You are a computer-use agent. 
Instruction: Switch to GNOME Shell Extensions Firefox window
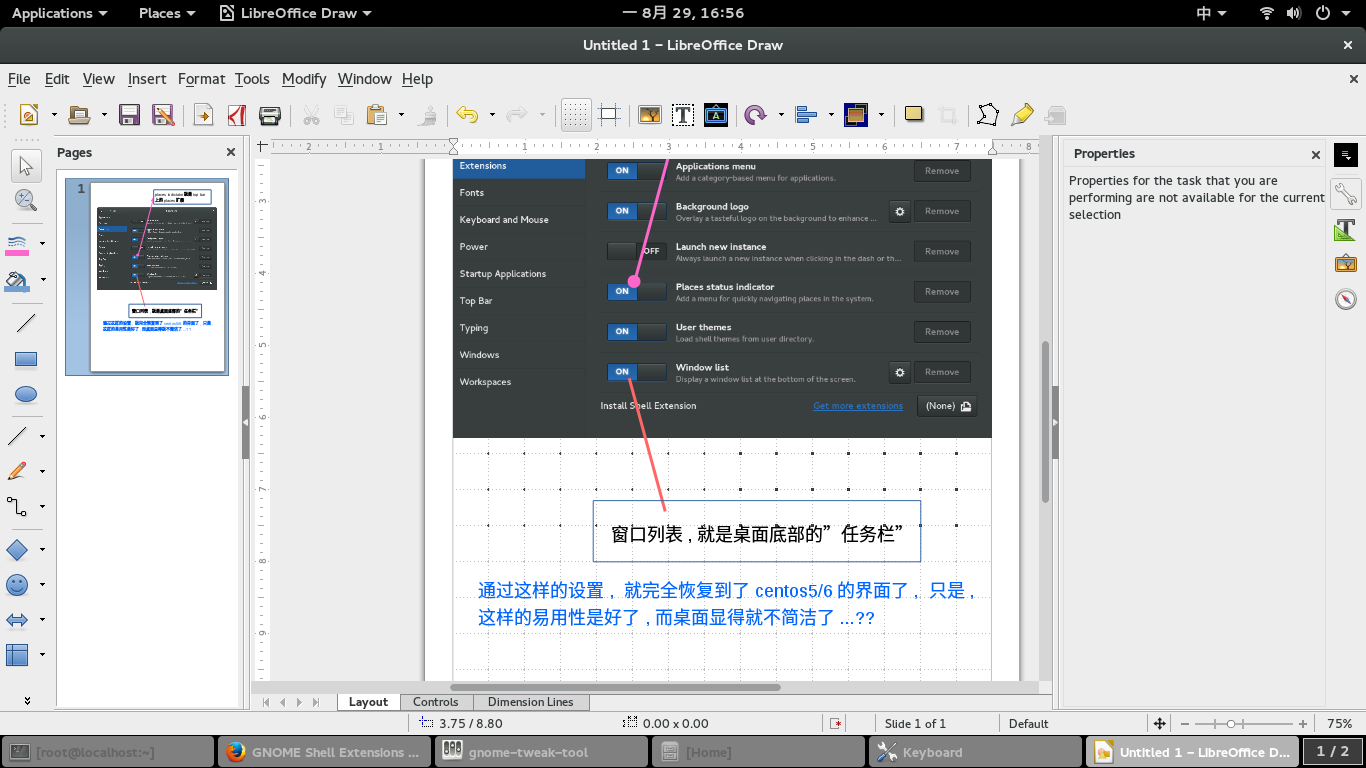[324, 752]
